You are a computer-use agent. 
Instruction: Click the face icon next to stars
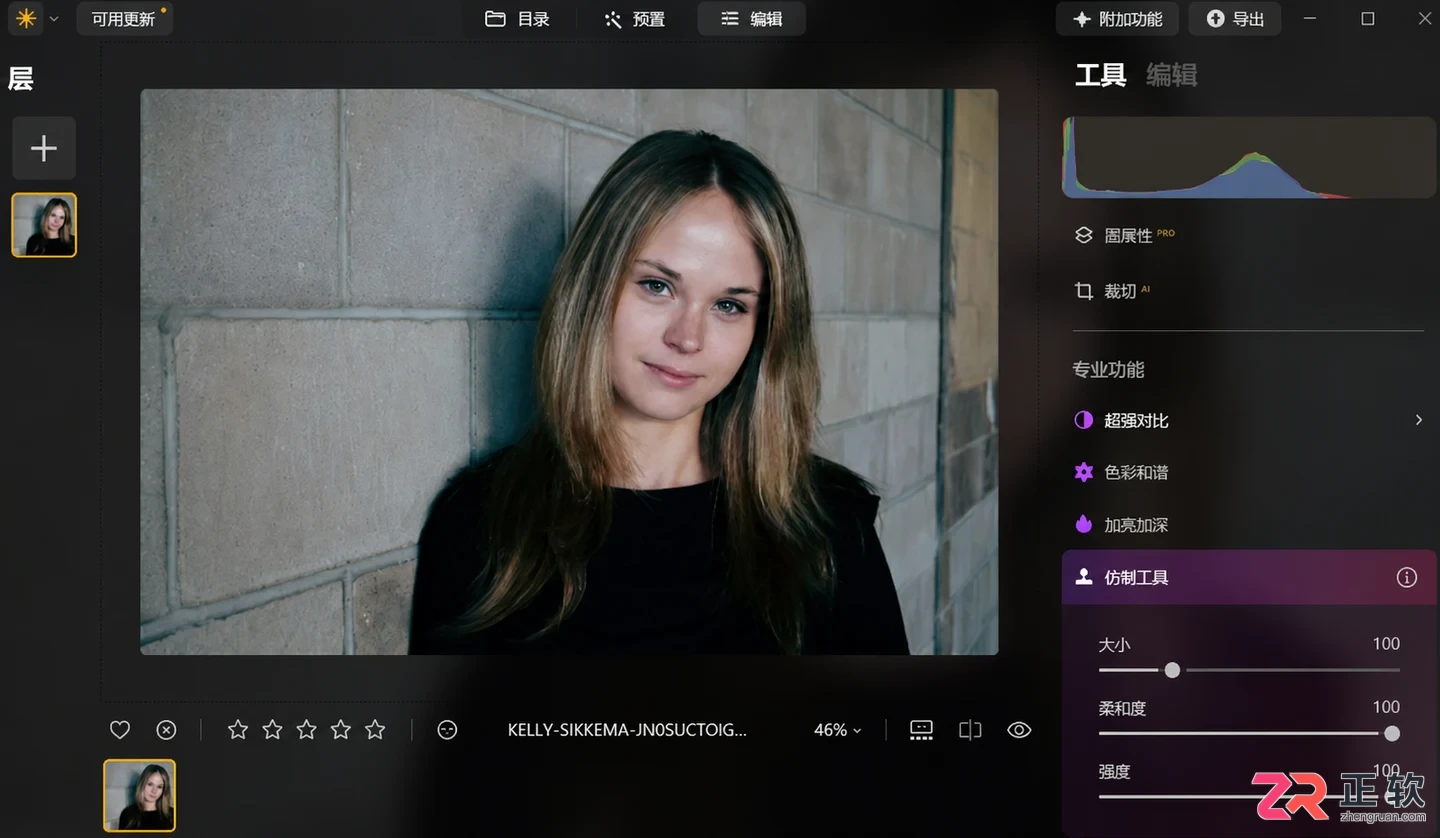(x=447, y=730)
